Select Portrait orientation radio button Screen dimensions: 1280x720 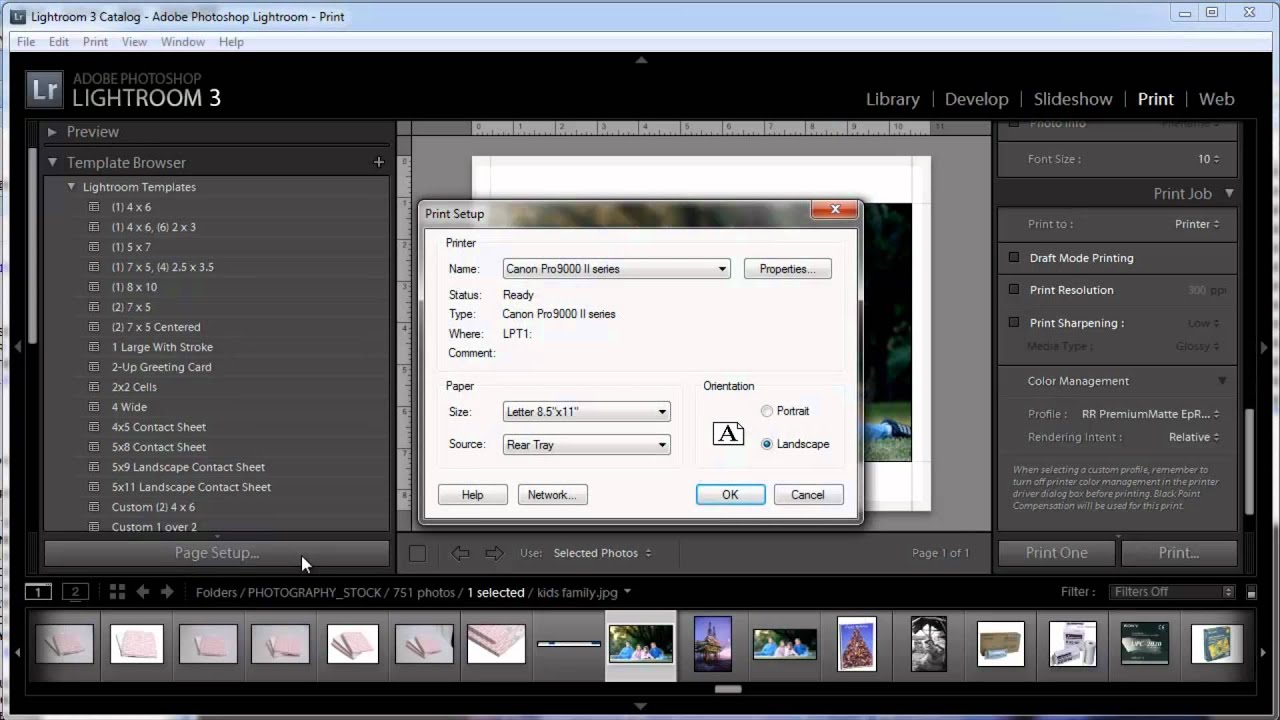coord(767,411)
